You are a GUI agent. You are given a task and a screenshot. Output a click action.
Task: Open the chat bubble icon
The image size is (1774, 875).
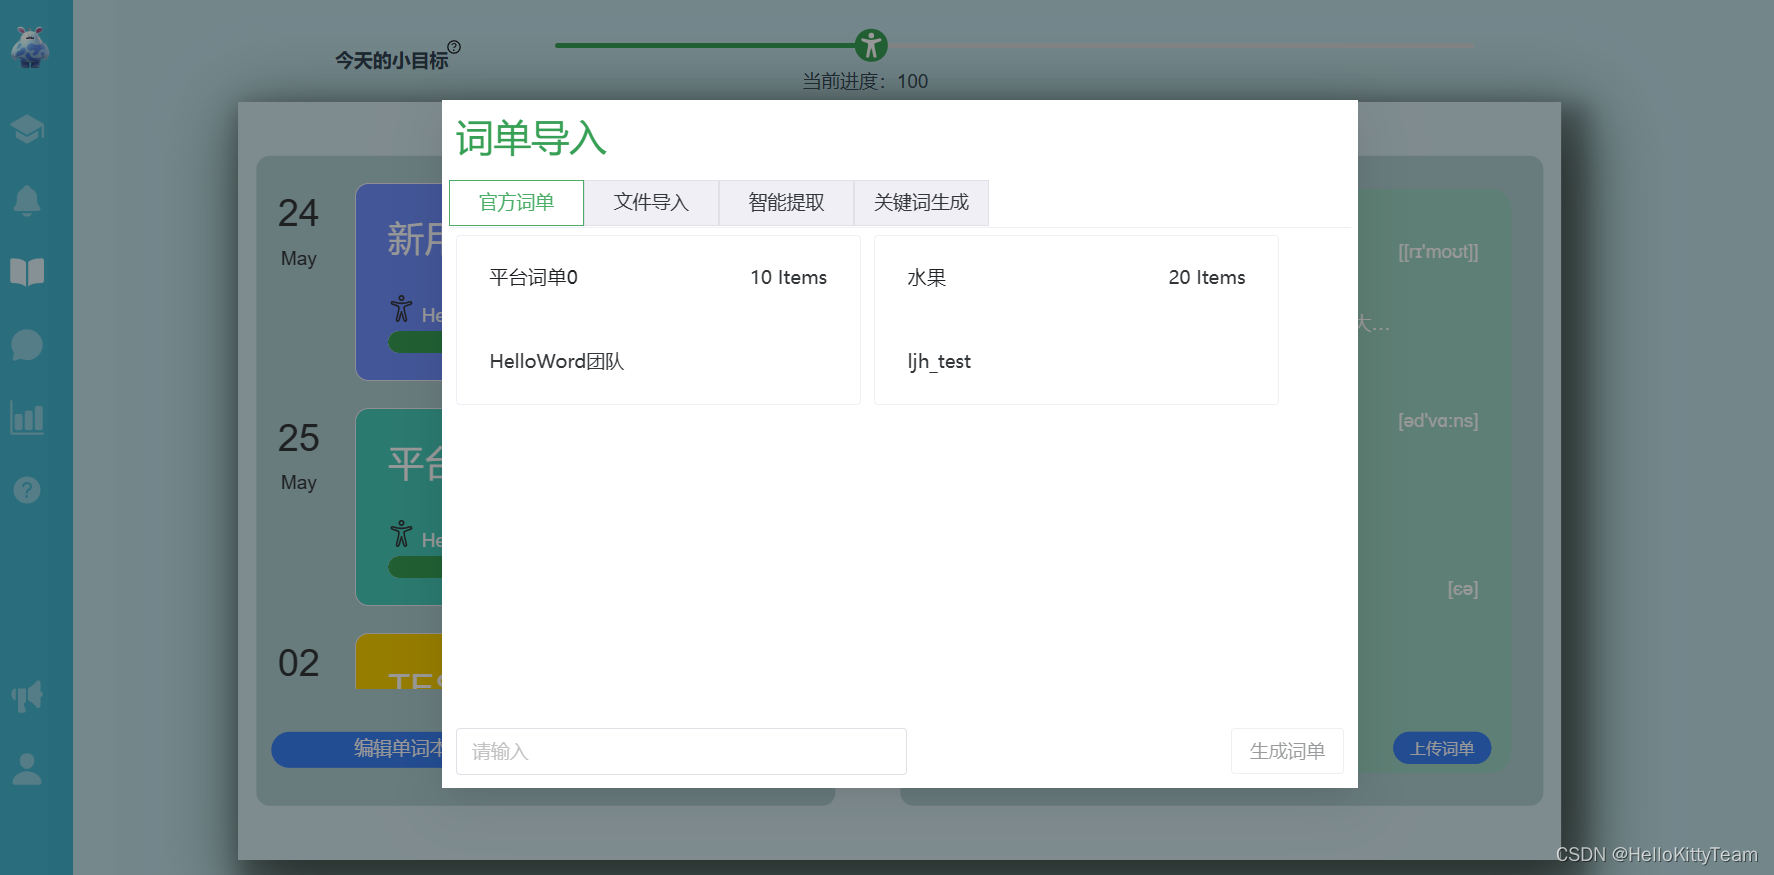[x=27, y=345]
